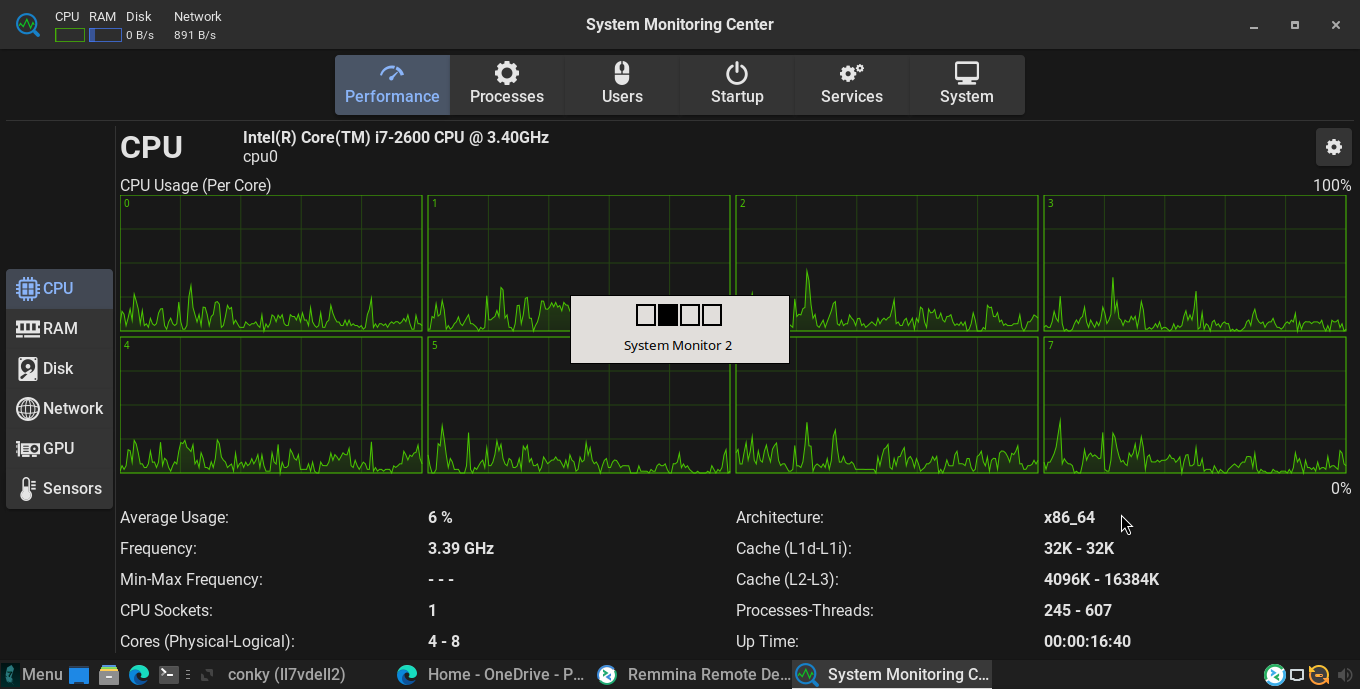Switch to the System tab
The height and width of the screenshot is (689, 1360).
[967, 85]
